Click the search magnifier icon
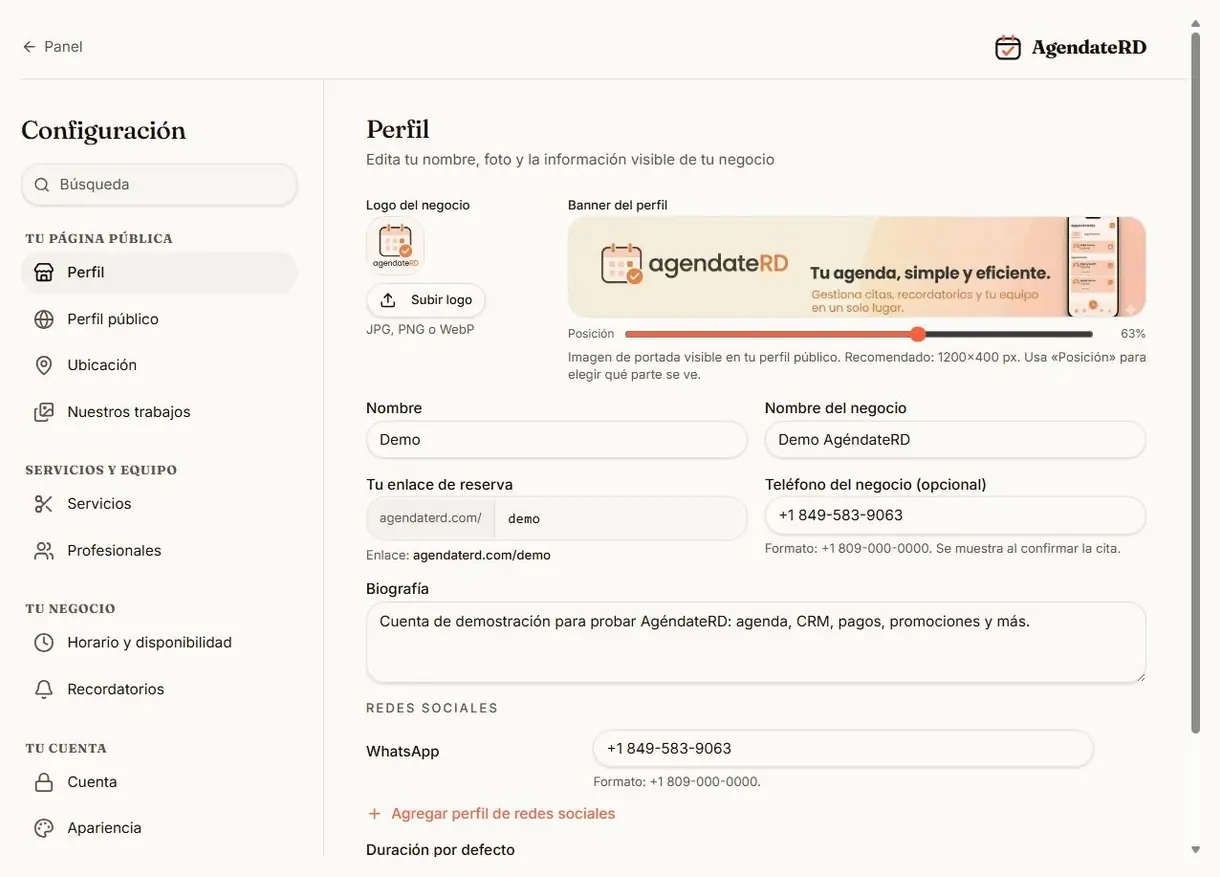Screen dimensions: 1220x877 pyautogui.click(x=42, y=185)
